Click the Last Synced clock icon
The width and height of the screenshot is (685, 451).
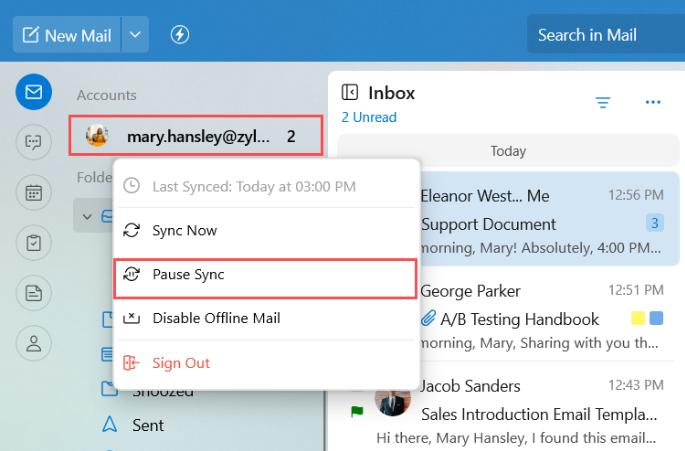click(x=131, y=186)
